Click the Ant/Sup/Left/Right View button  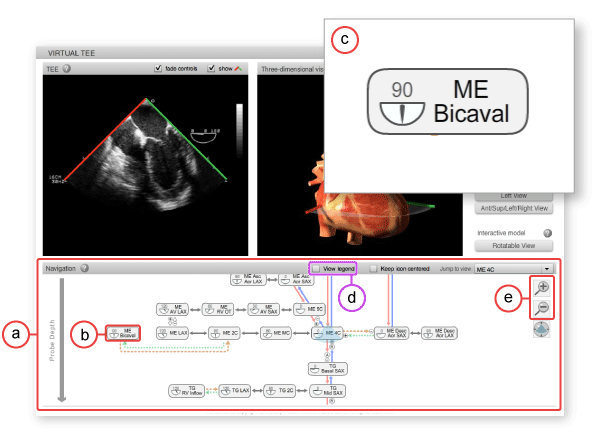pos(514,208)
